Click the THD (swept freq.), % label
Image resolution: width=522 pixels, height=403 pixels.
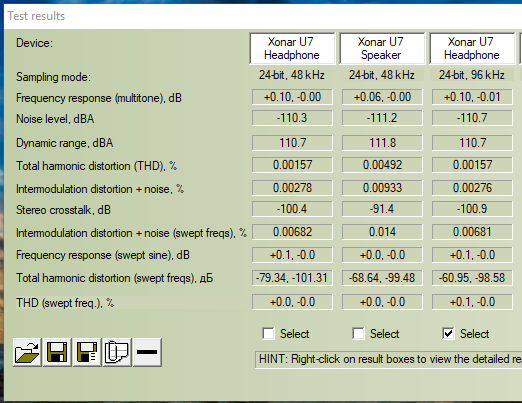[65, 303]
